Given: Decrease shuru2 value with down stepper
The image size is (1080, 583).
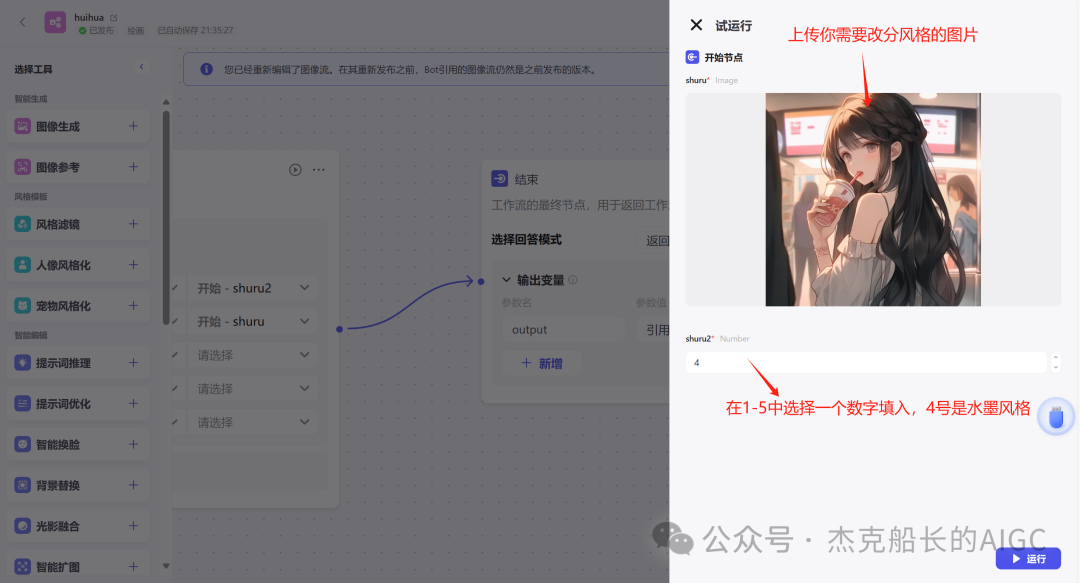Looking at the screenshot, I should pyautogui.click(x=1055, y=367).
